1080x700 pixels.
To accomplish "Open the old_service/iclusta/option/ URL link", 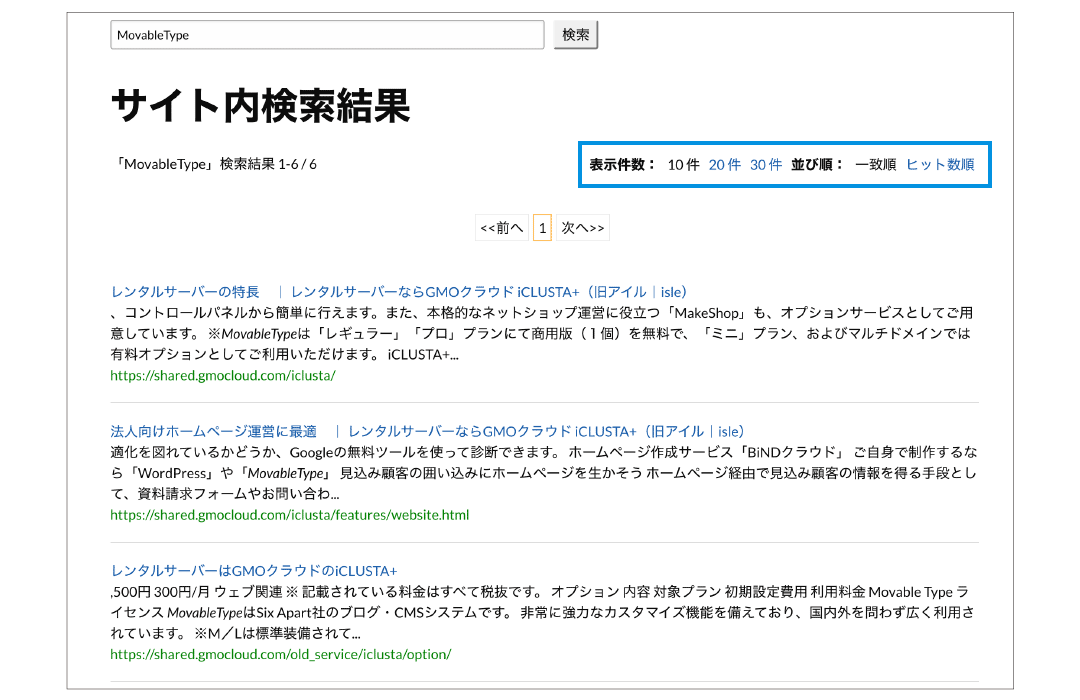I will pyautogui.click(x=280, y=655).
